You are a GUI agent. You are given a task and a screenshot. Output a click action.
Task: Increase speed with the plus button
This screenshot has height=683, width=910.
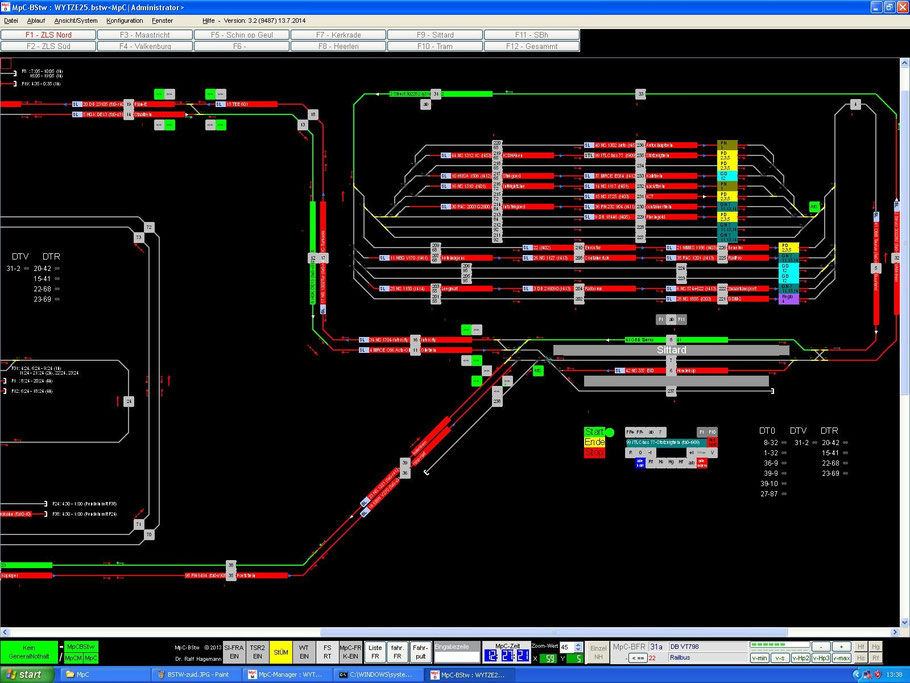(x=842, y=646)
